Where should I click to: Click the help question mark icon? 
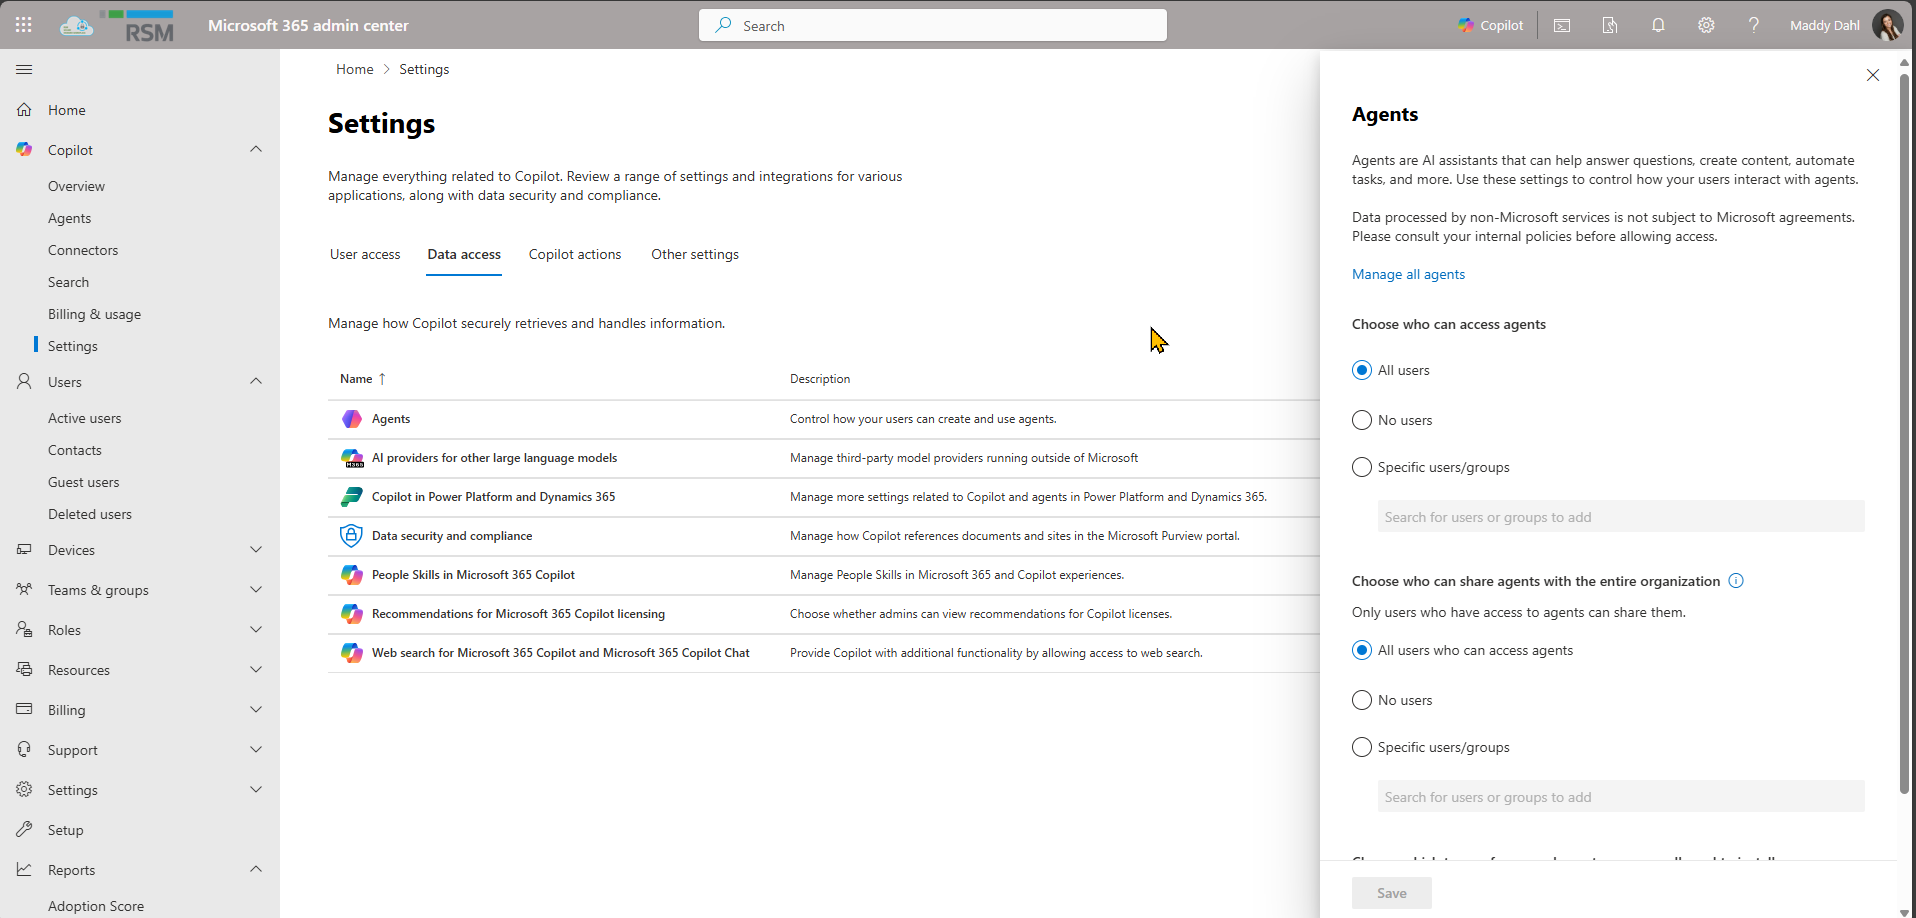tap(1753, 25)
